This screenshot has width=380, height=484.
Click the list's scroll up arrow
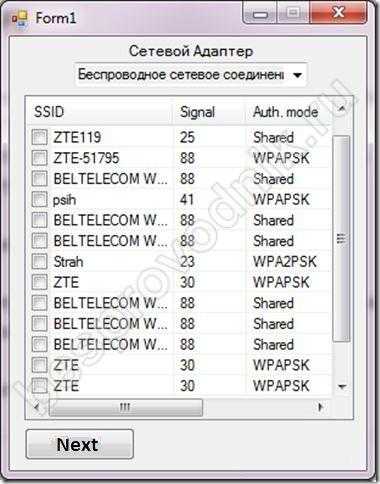[342, 109]
